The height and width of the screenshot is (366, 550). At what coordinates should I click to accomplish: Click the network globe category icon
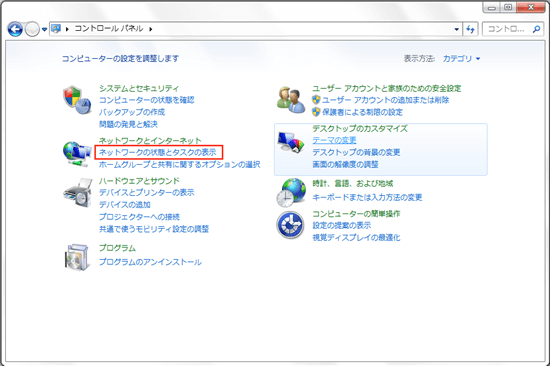coord(77,153)
